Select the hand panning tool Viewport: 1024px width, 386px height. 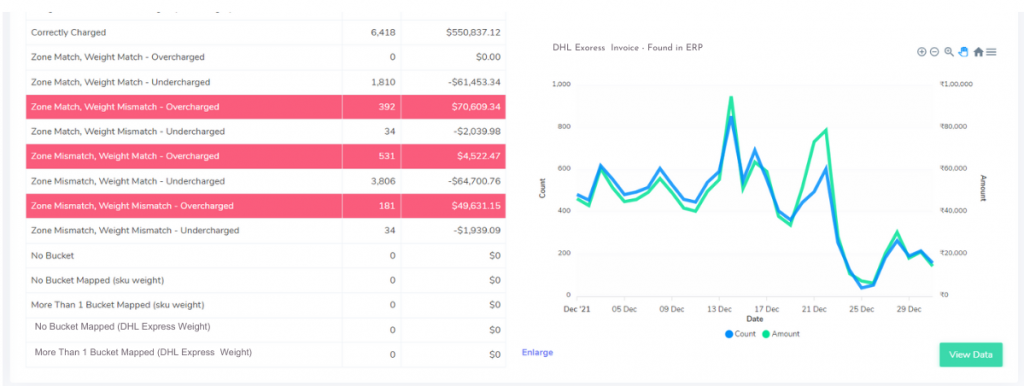coord(963,52)
